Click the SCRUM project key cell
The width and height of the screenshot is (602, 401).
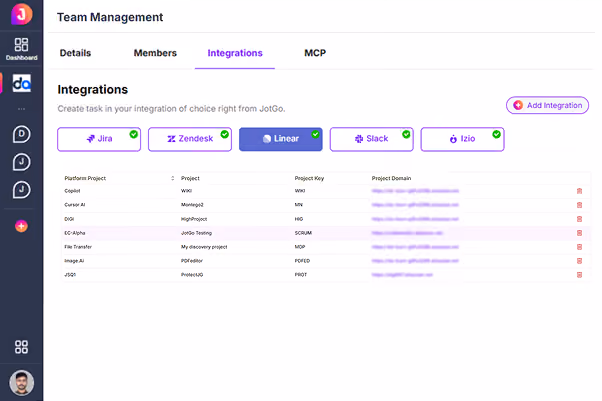point(303,233)
